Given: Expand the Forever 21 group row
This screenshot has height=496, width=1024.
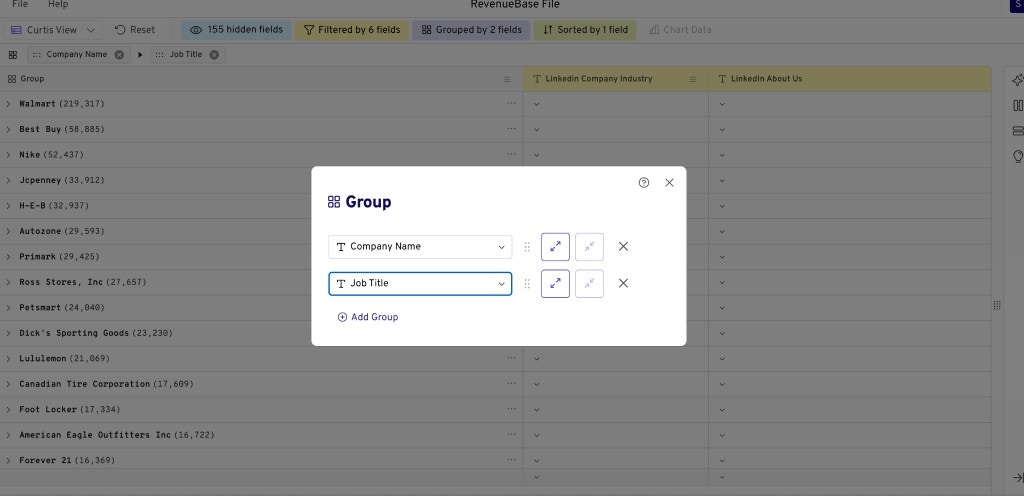Looking at the screenshot, I should click(8, 460).
